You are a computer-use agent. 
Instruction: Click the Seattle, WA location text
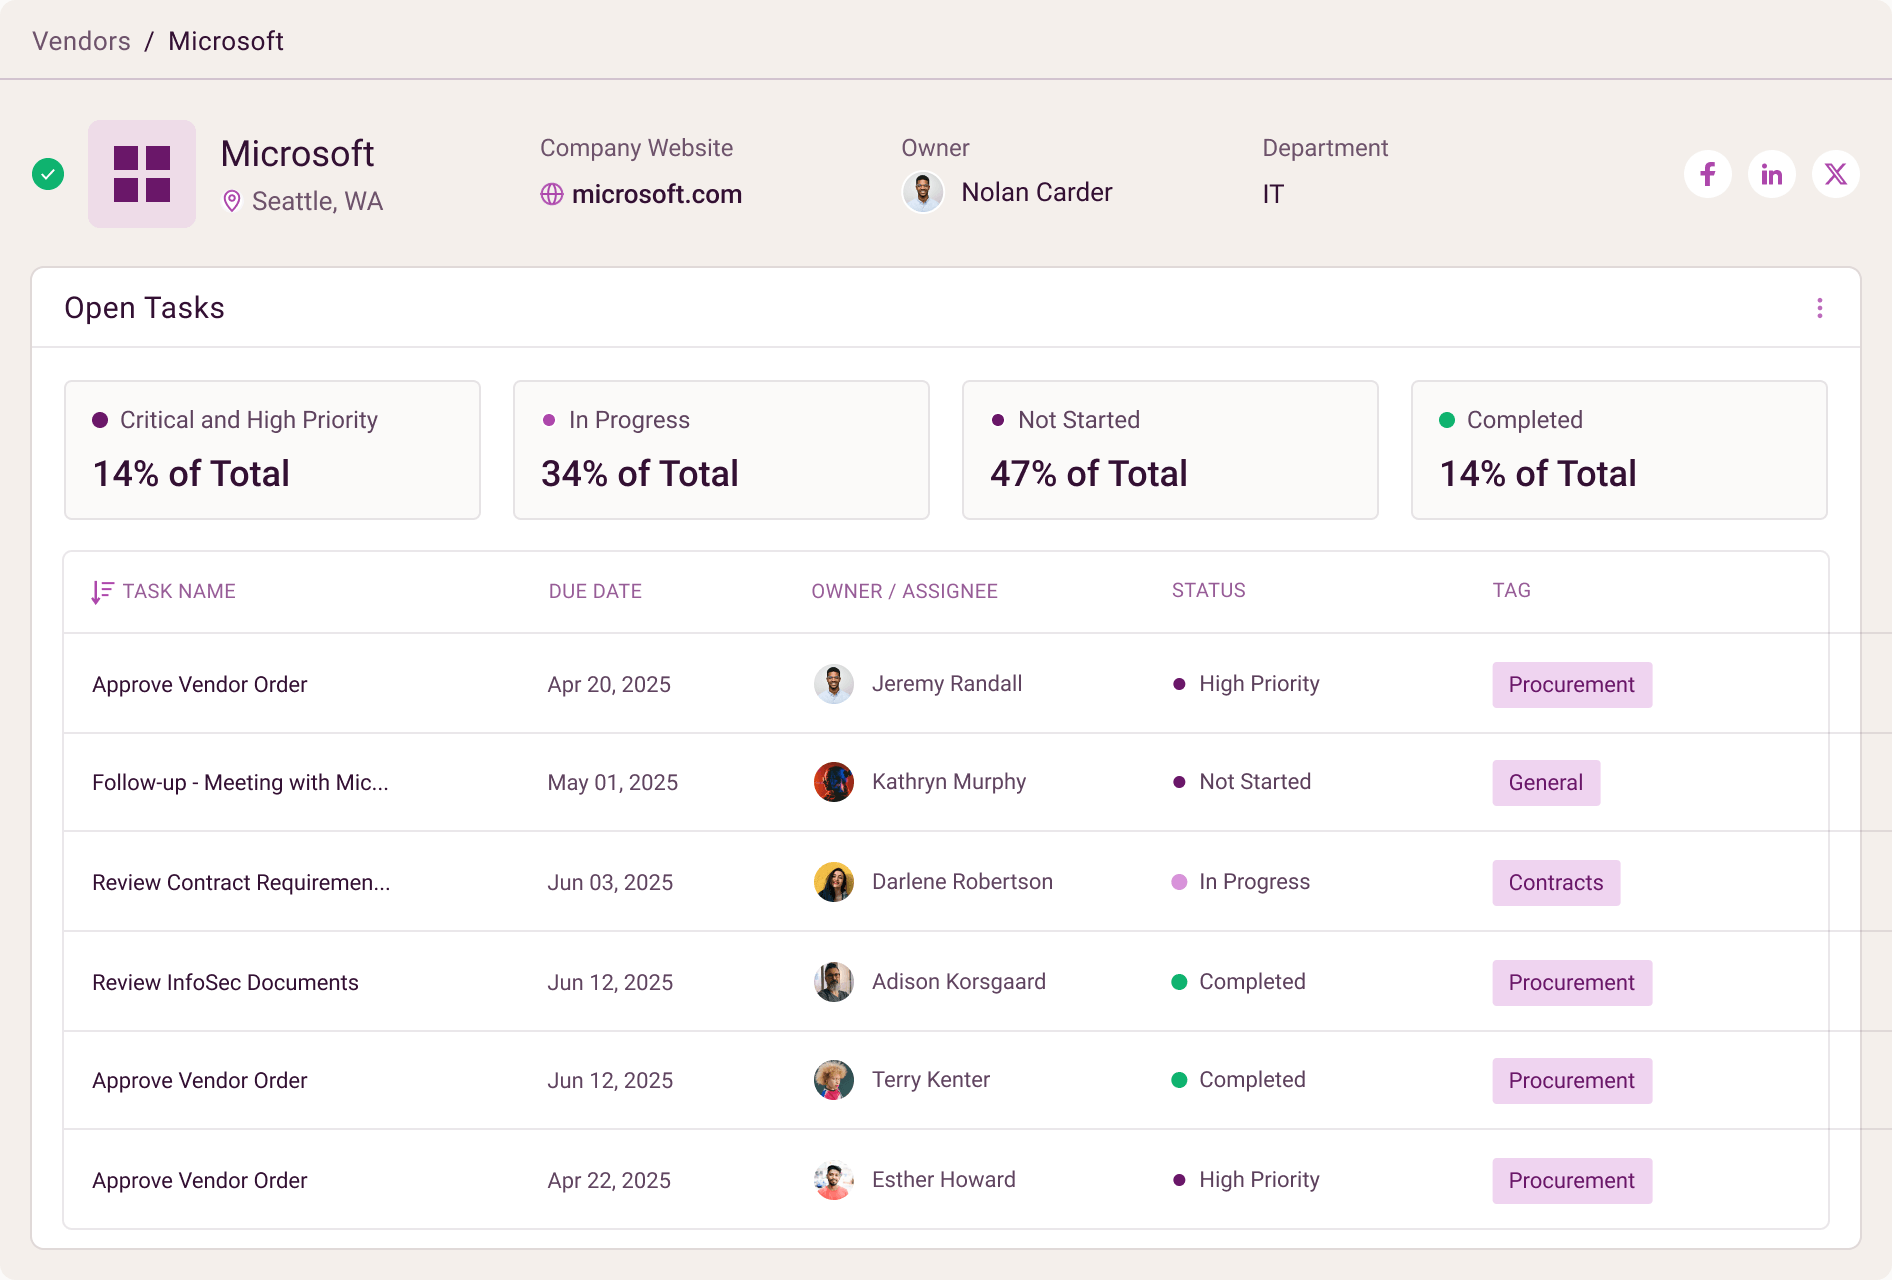tap(318, 201)
